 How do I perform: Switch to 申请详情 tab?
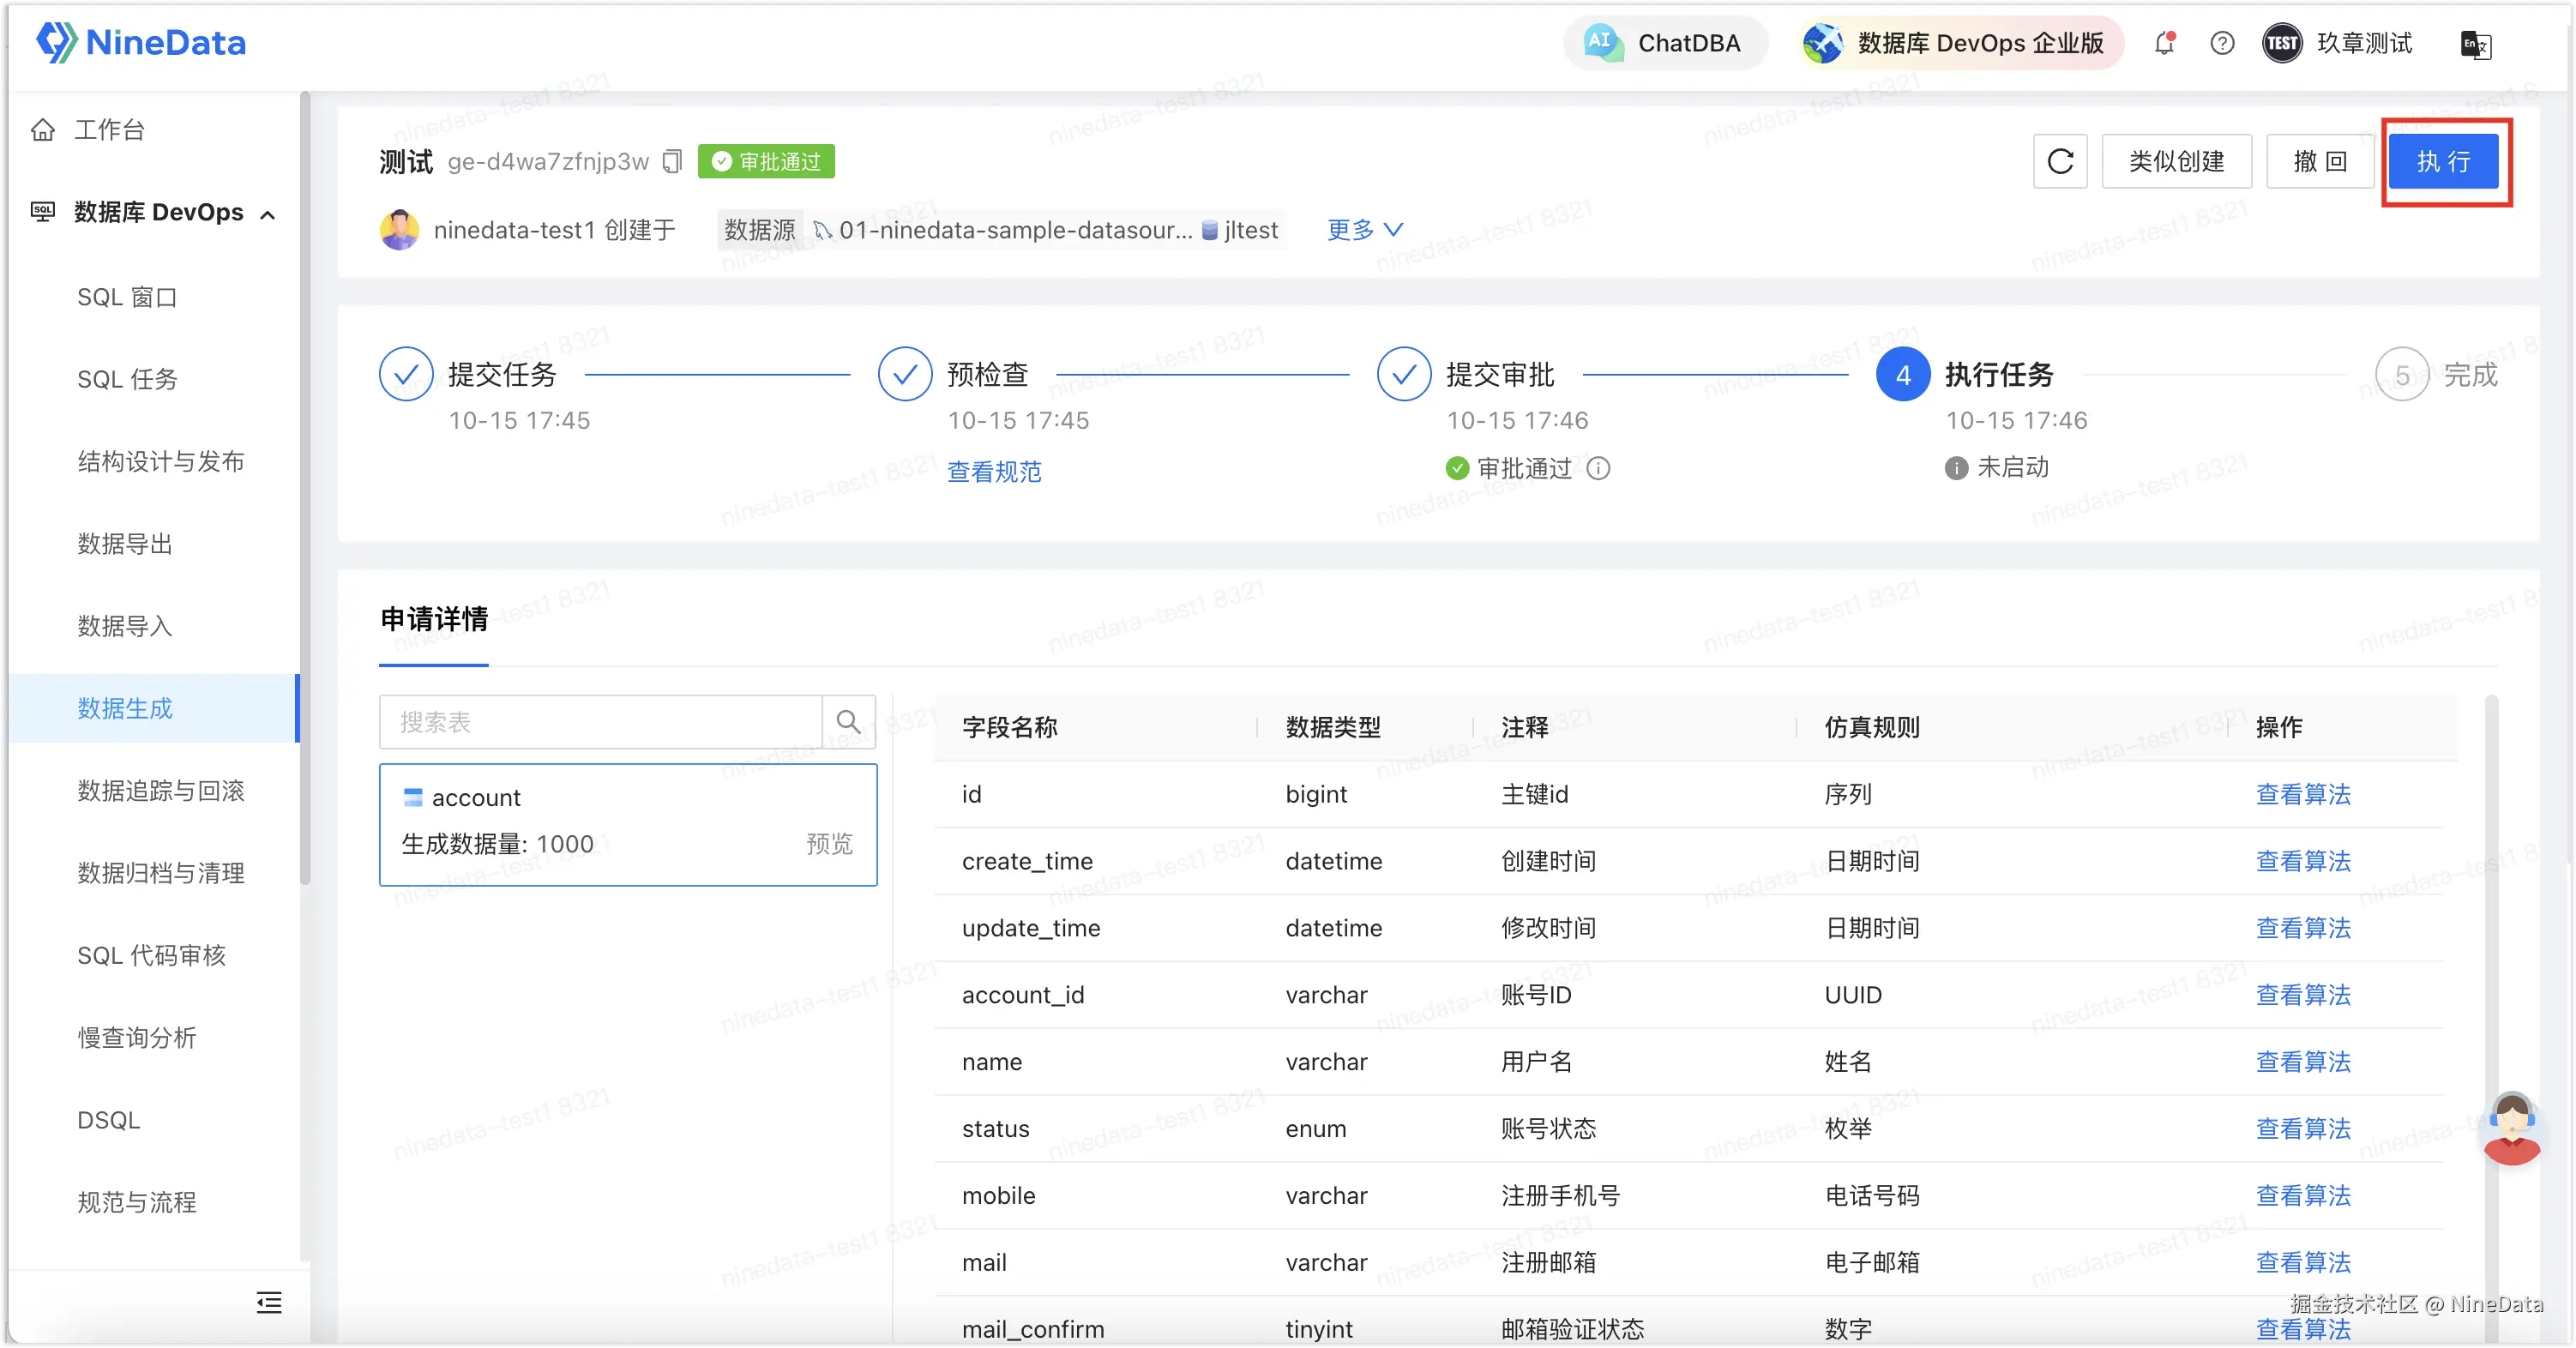[434, 620]
